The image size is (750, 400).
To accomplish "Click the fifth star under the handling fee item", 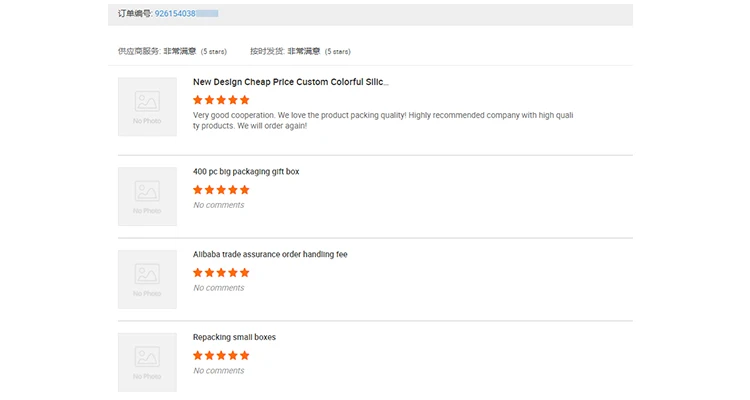I will pyautogui.click(x=245, y=272).
